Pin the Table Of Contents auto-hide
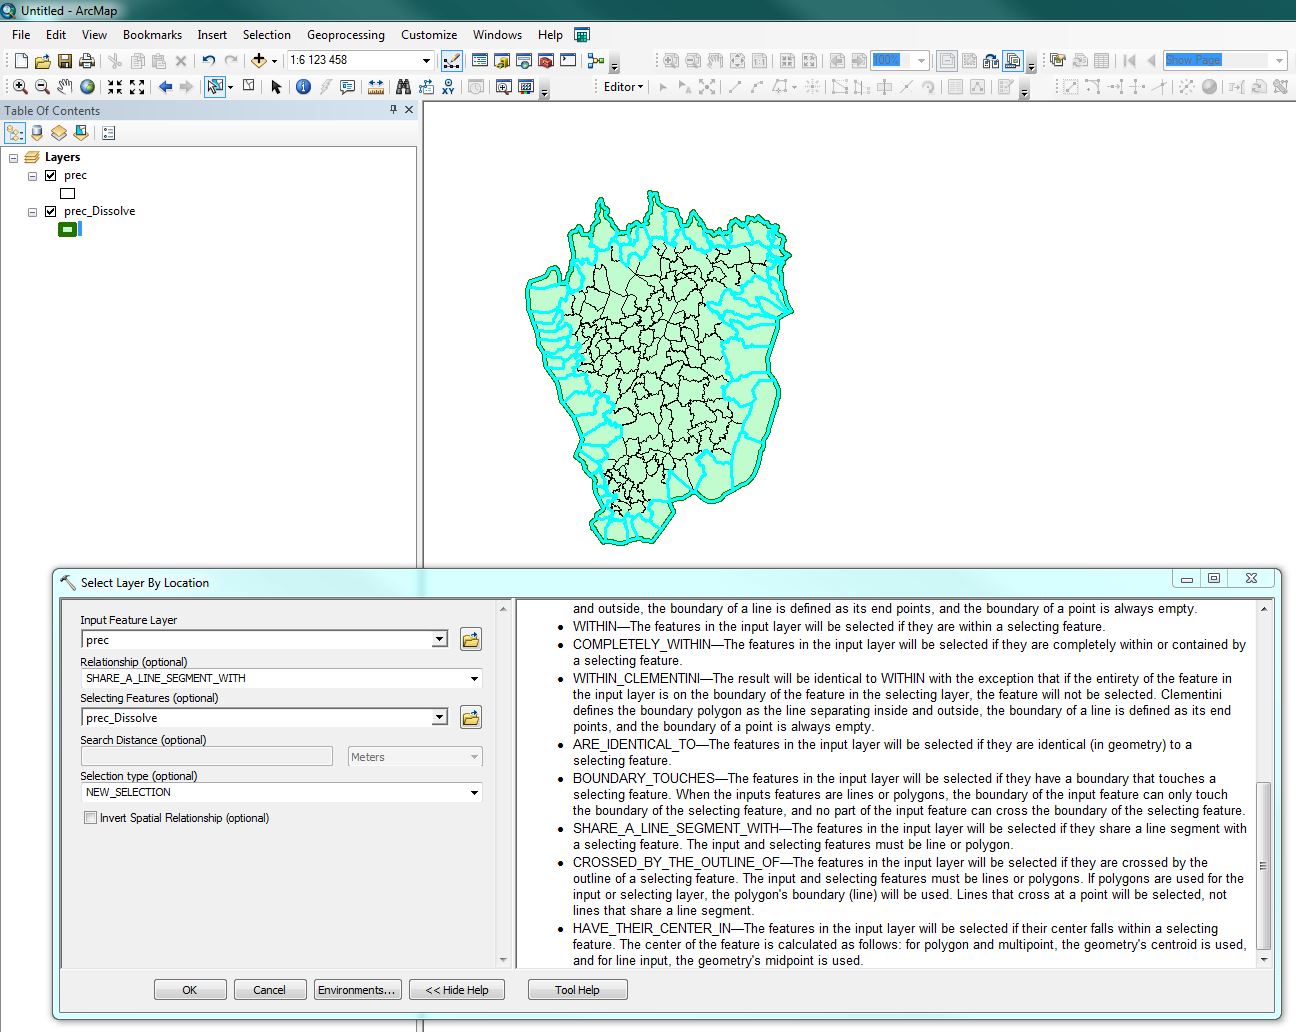 tap(393, 110)
